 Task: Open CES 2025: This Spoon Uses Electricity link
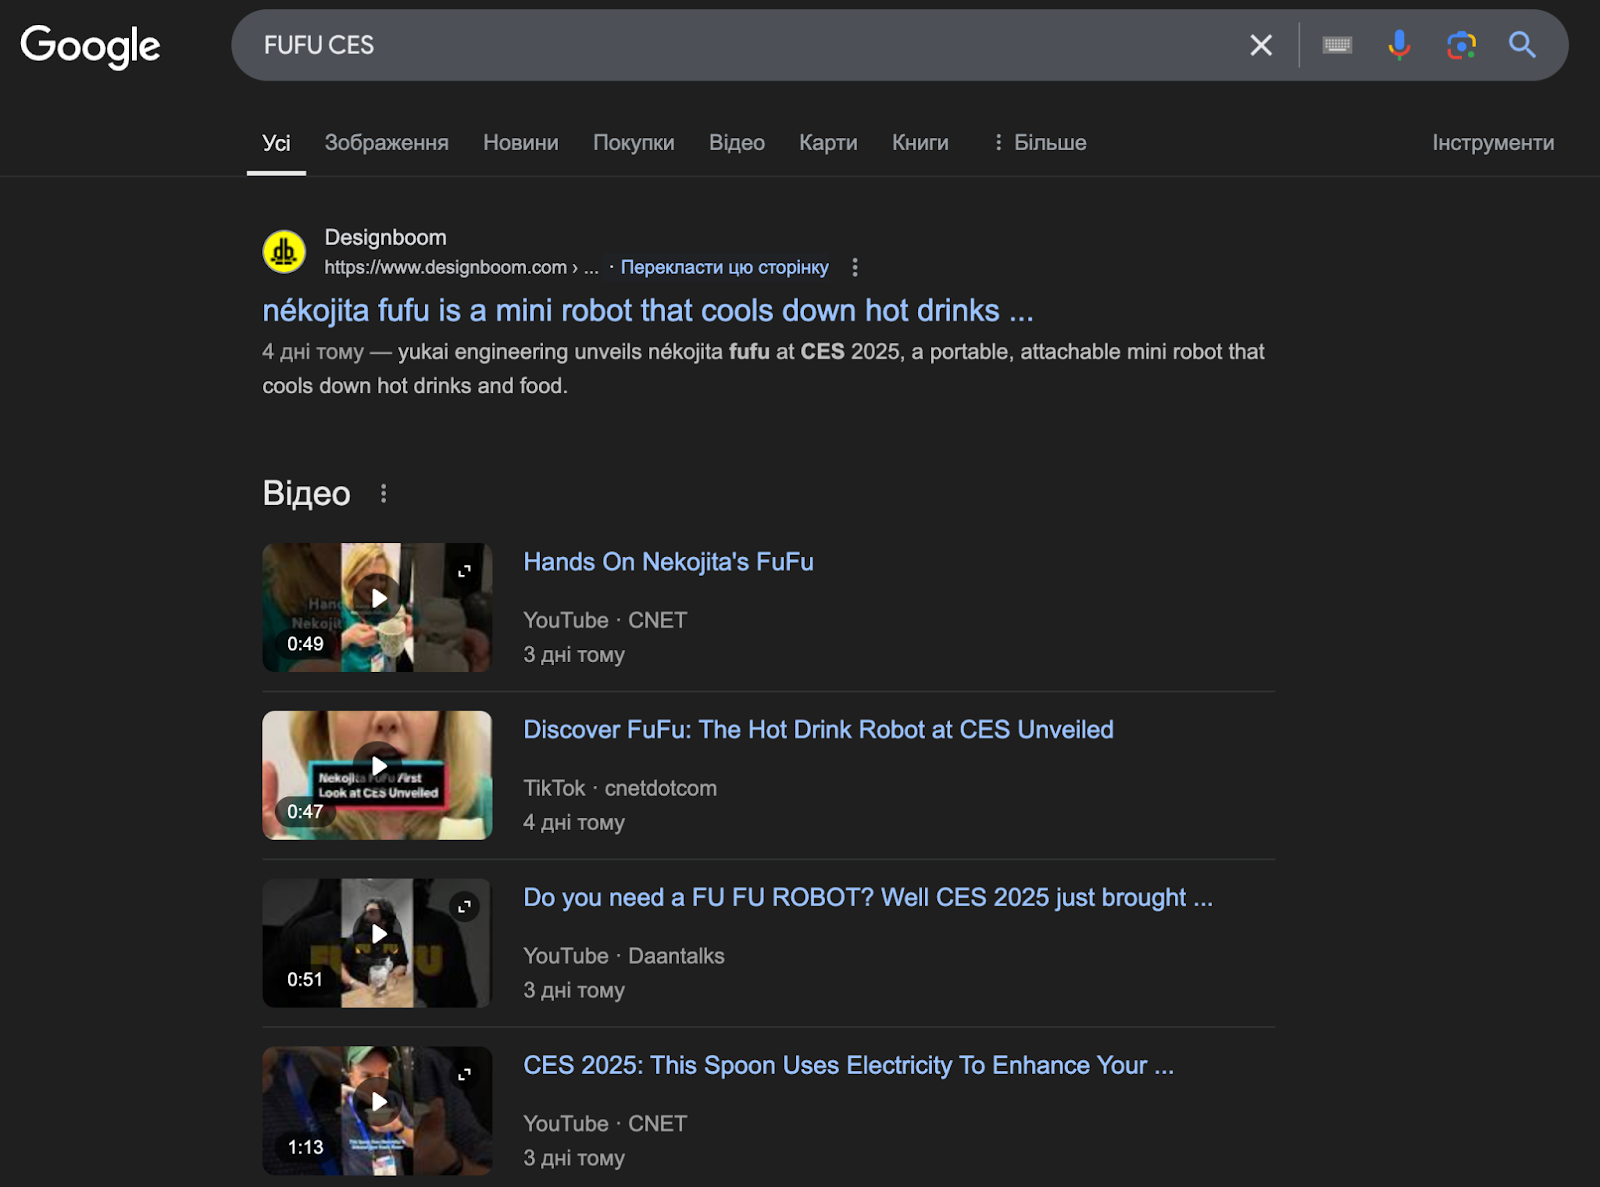click(848, 1066)
